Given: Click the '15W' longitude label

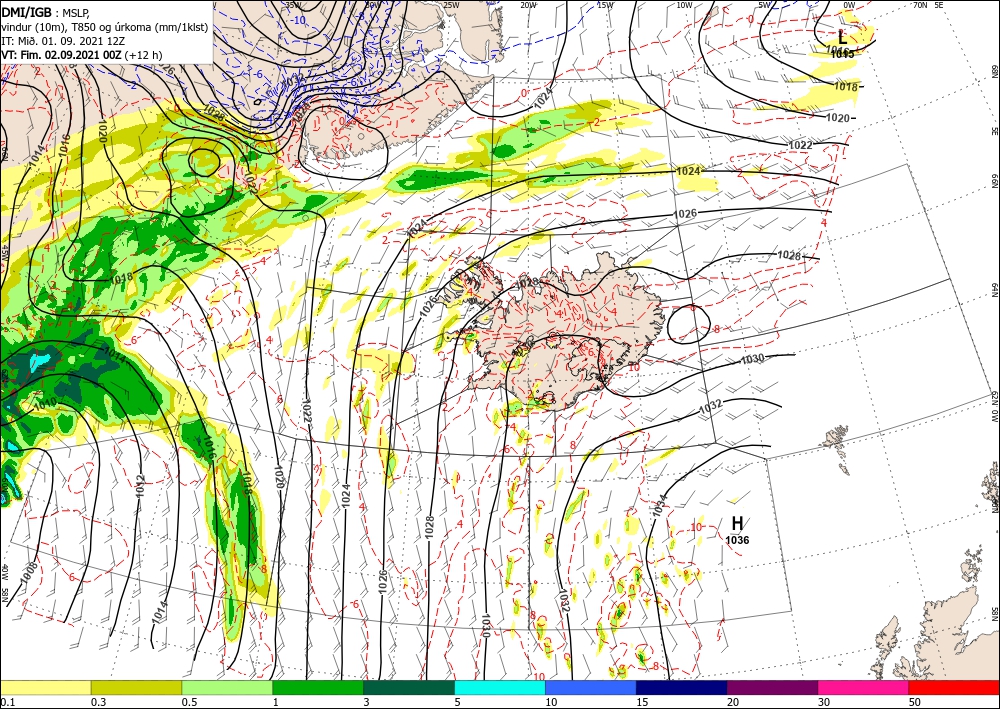Looking at the screenshot, I should pyautogui.click(x=606, y=5).
